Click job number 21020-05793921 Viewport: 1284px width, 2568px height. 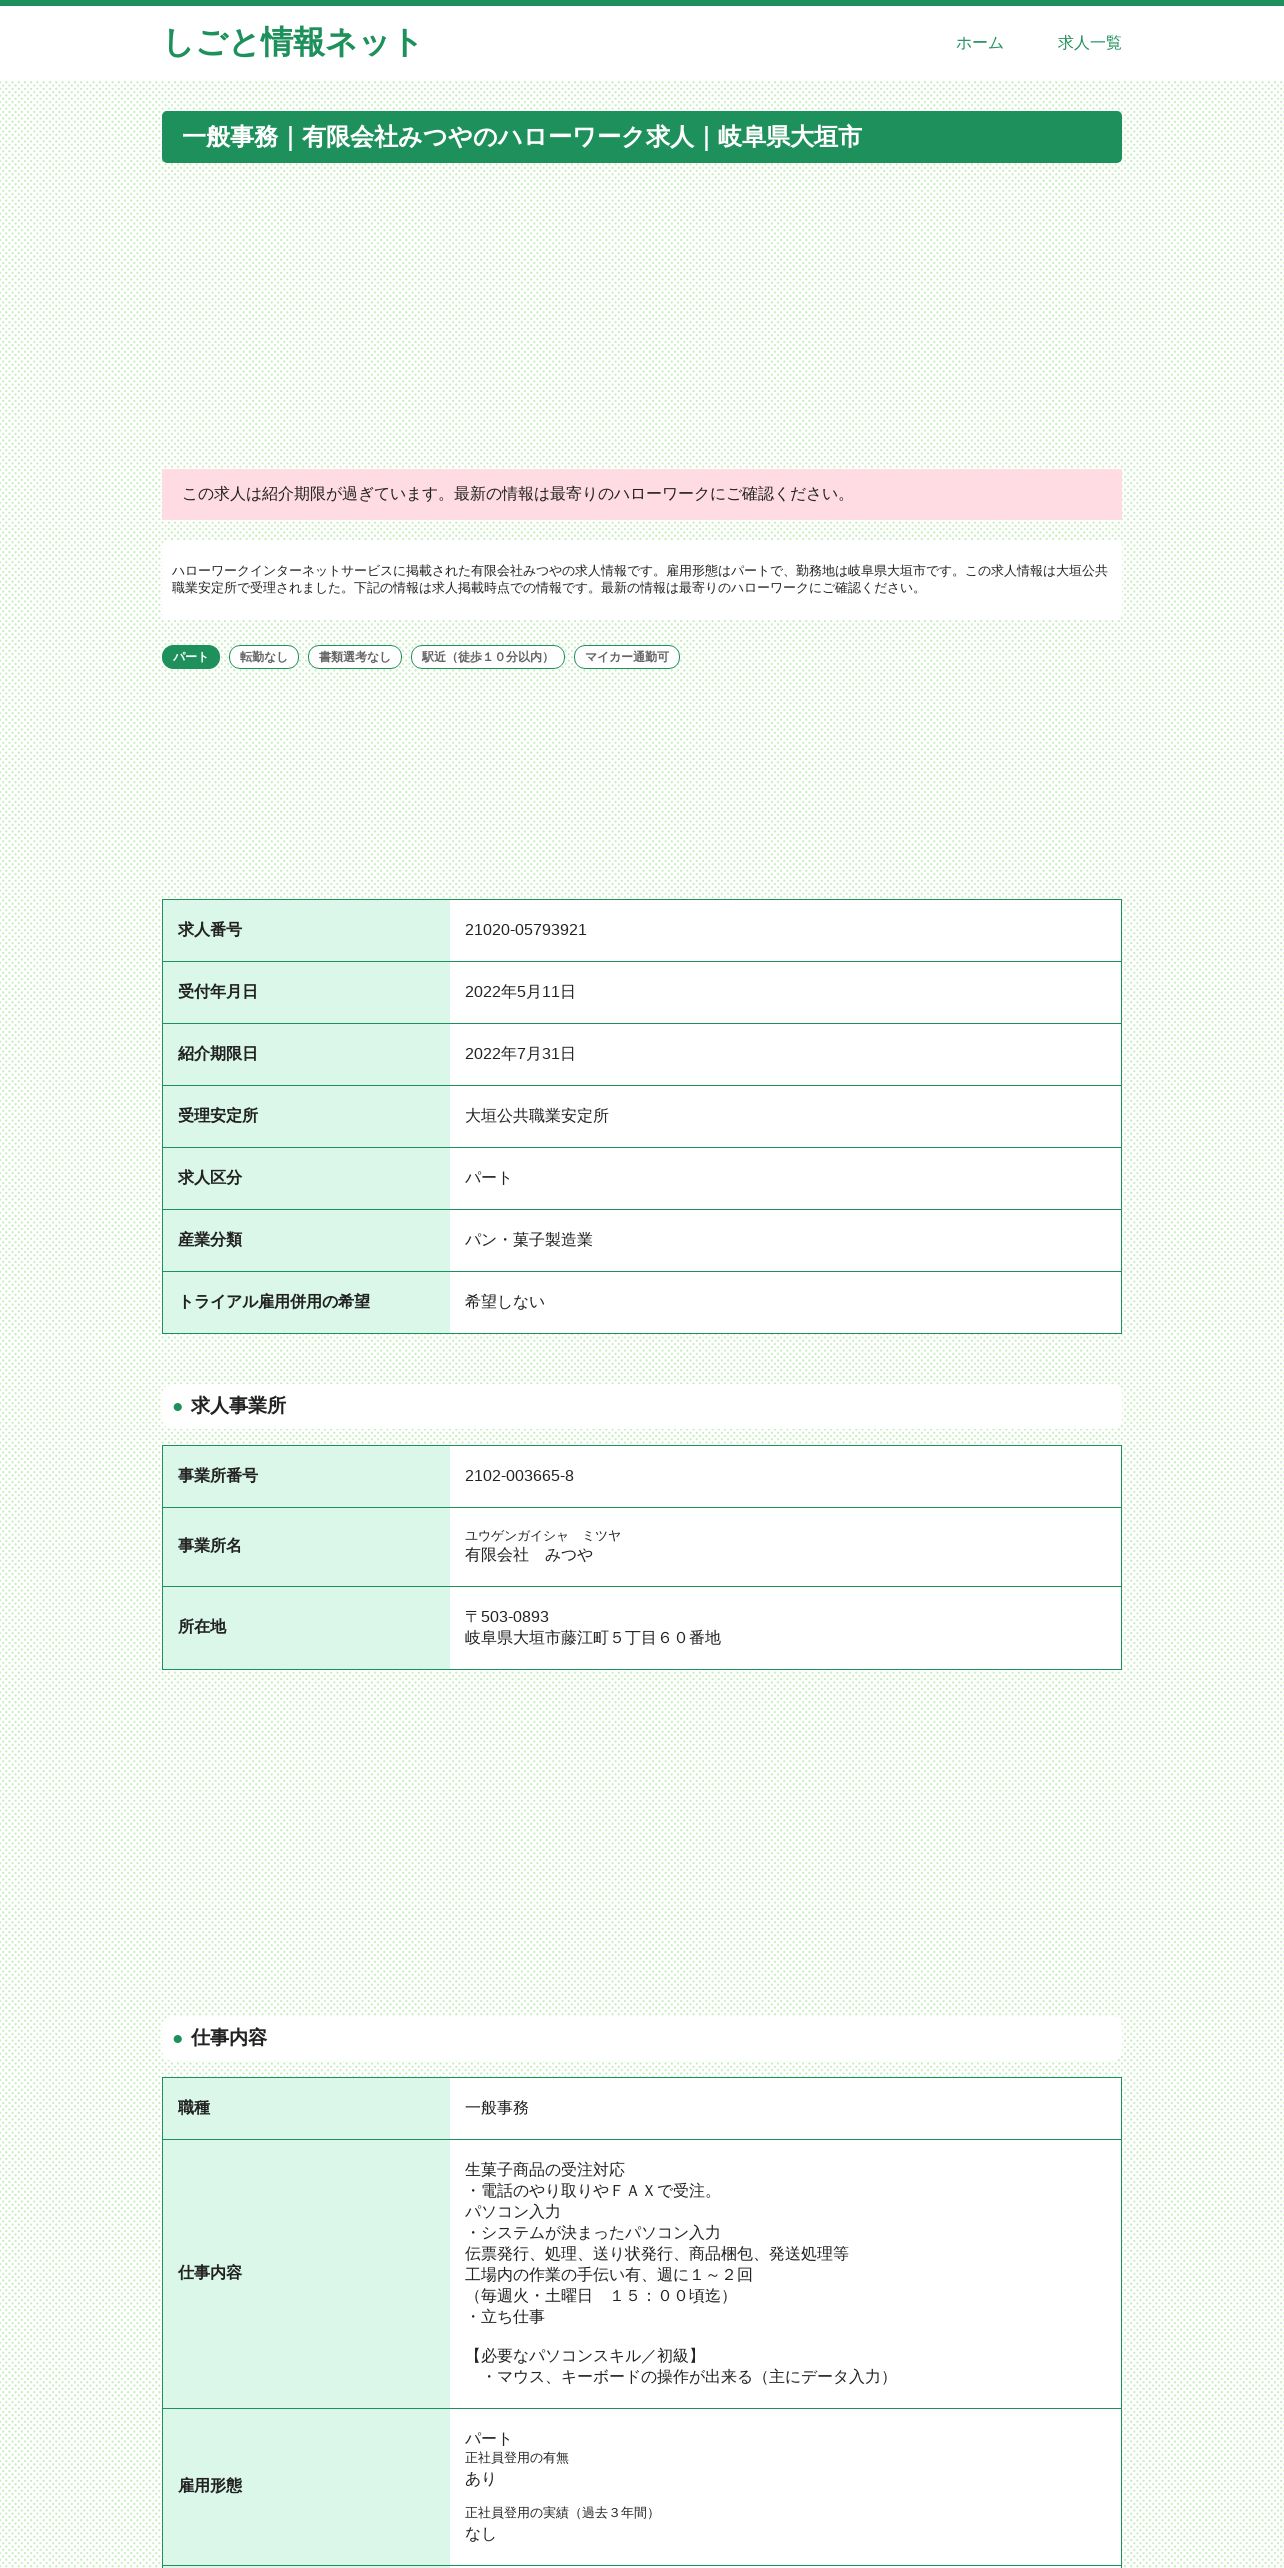coord(526,930)
